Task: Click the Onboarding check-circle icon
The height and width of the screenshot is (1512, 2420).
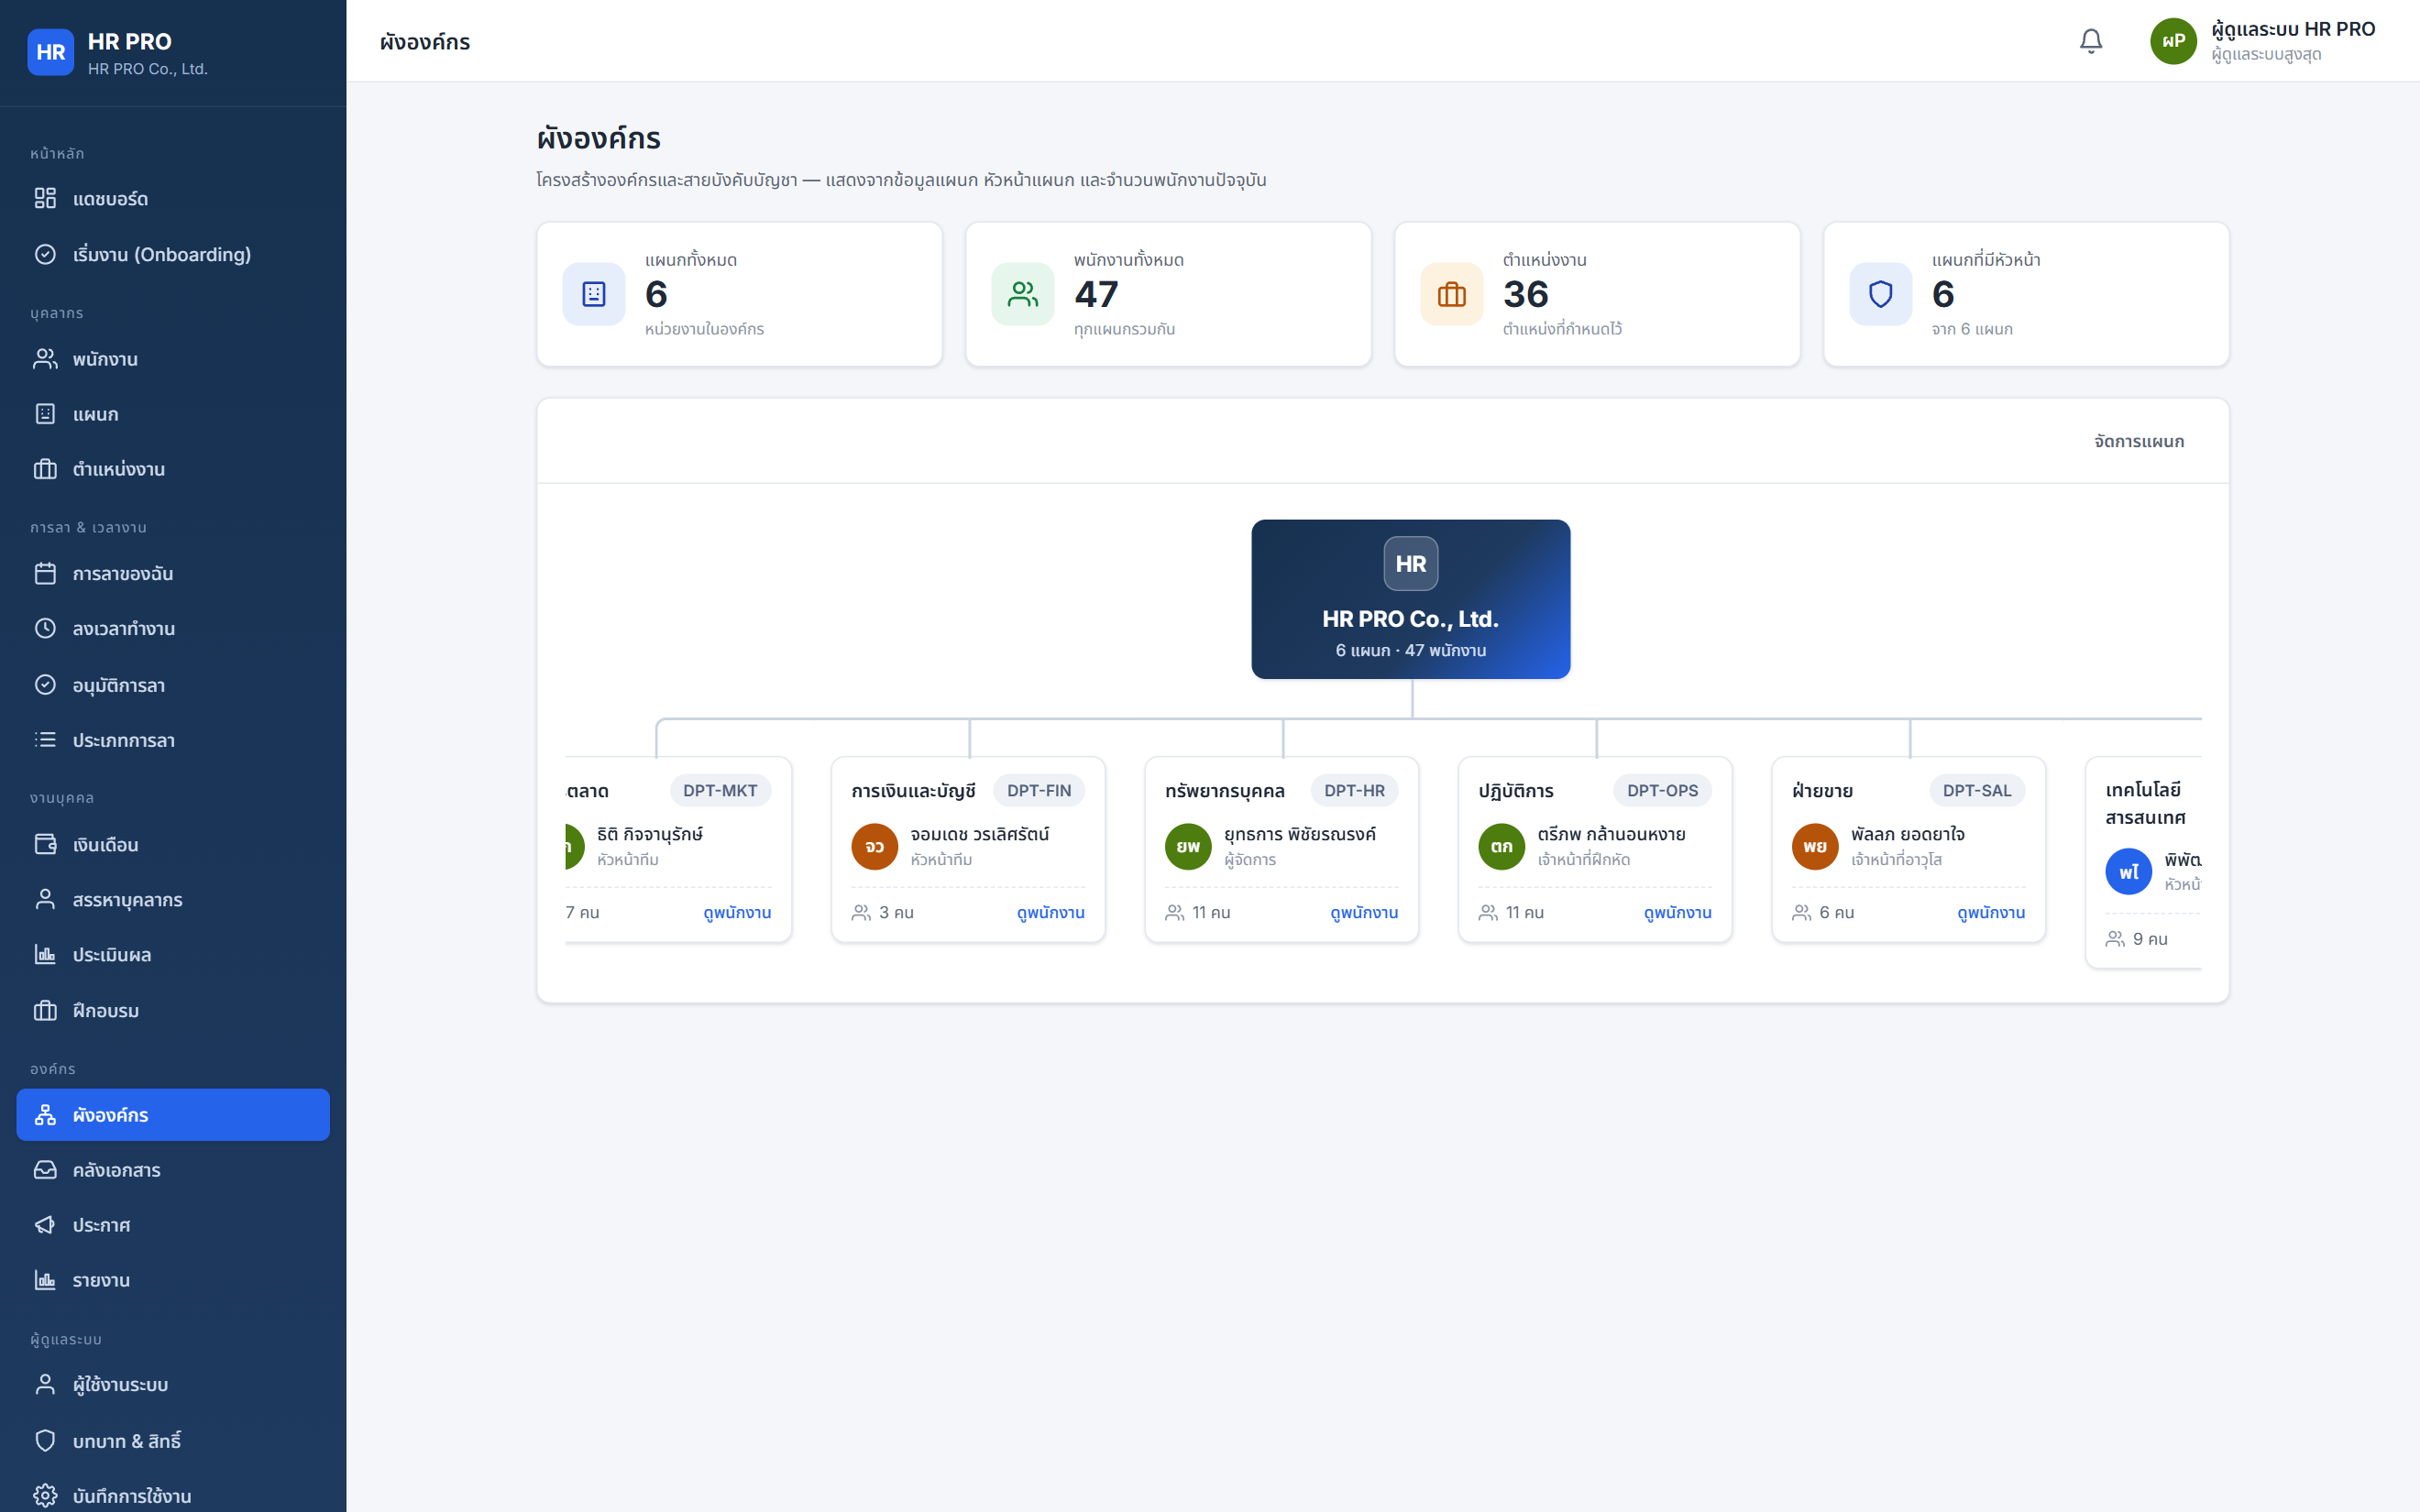Action: click(45, 254)
